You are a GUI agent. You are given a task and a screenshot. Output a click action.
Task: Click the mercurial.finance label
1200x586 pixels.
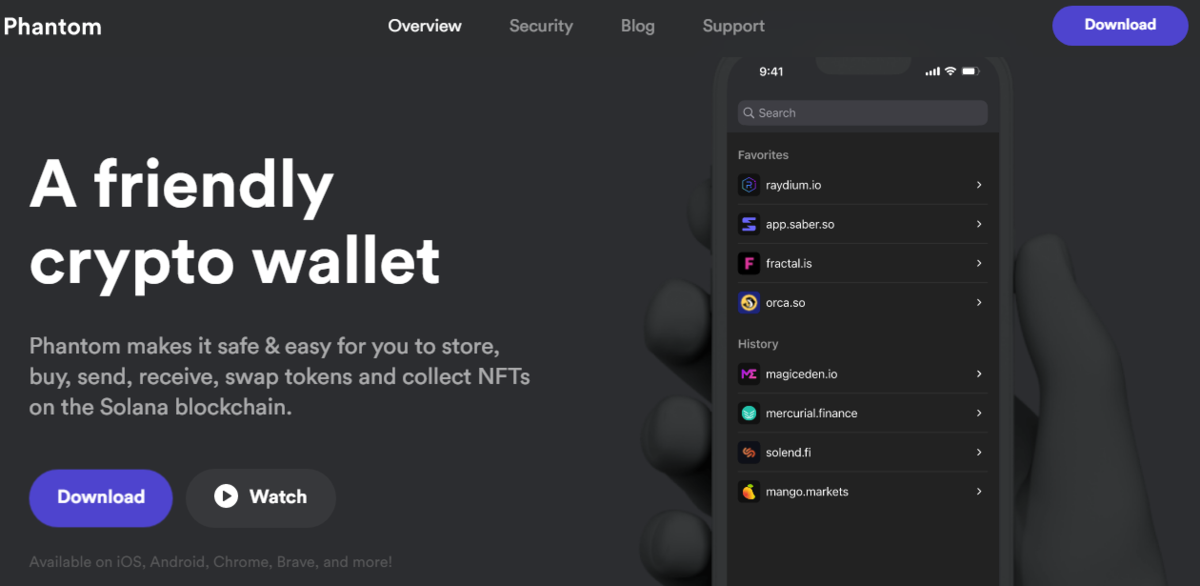812,413
